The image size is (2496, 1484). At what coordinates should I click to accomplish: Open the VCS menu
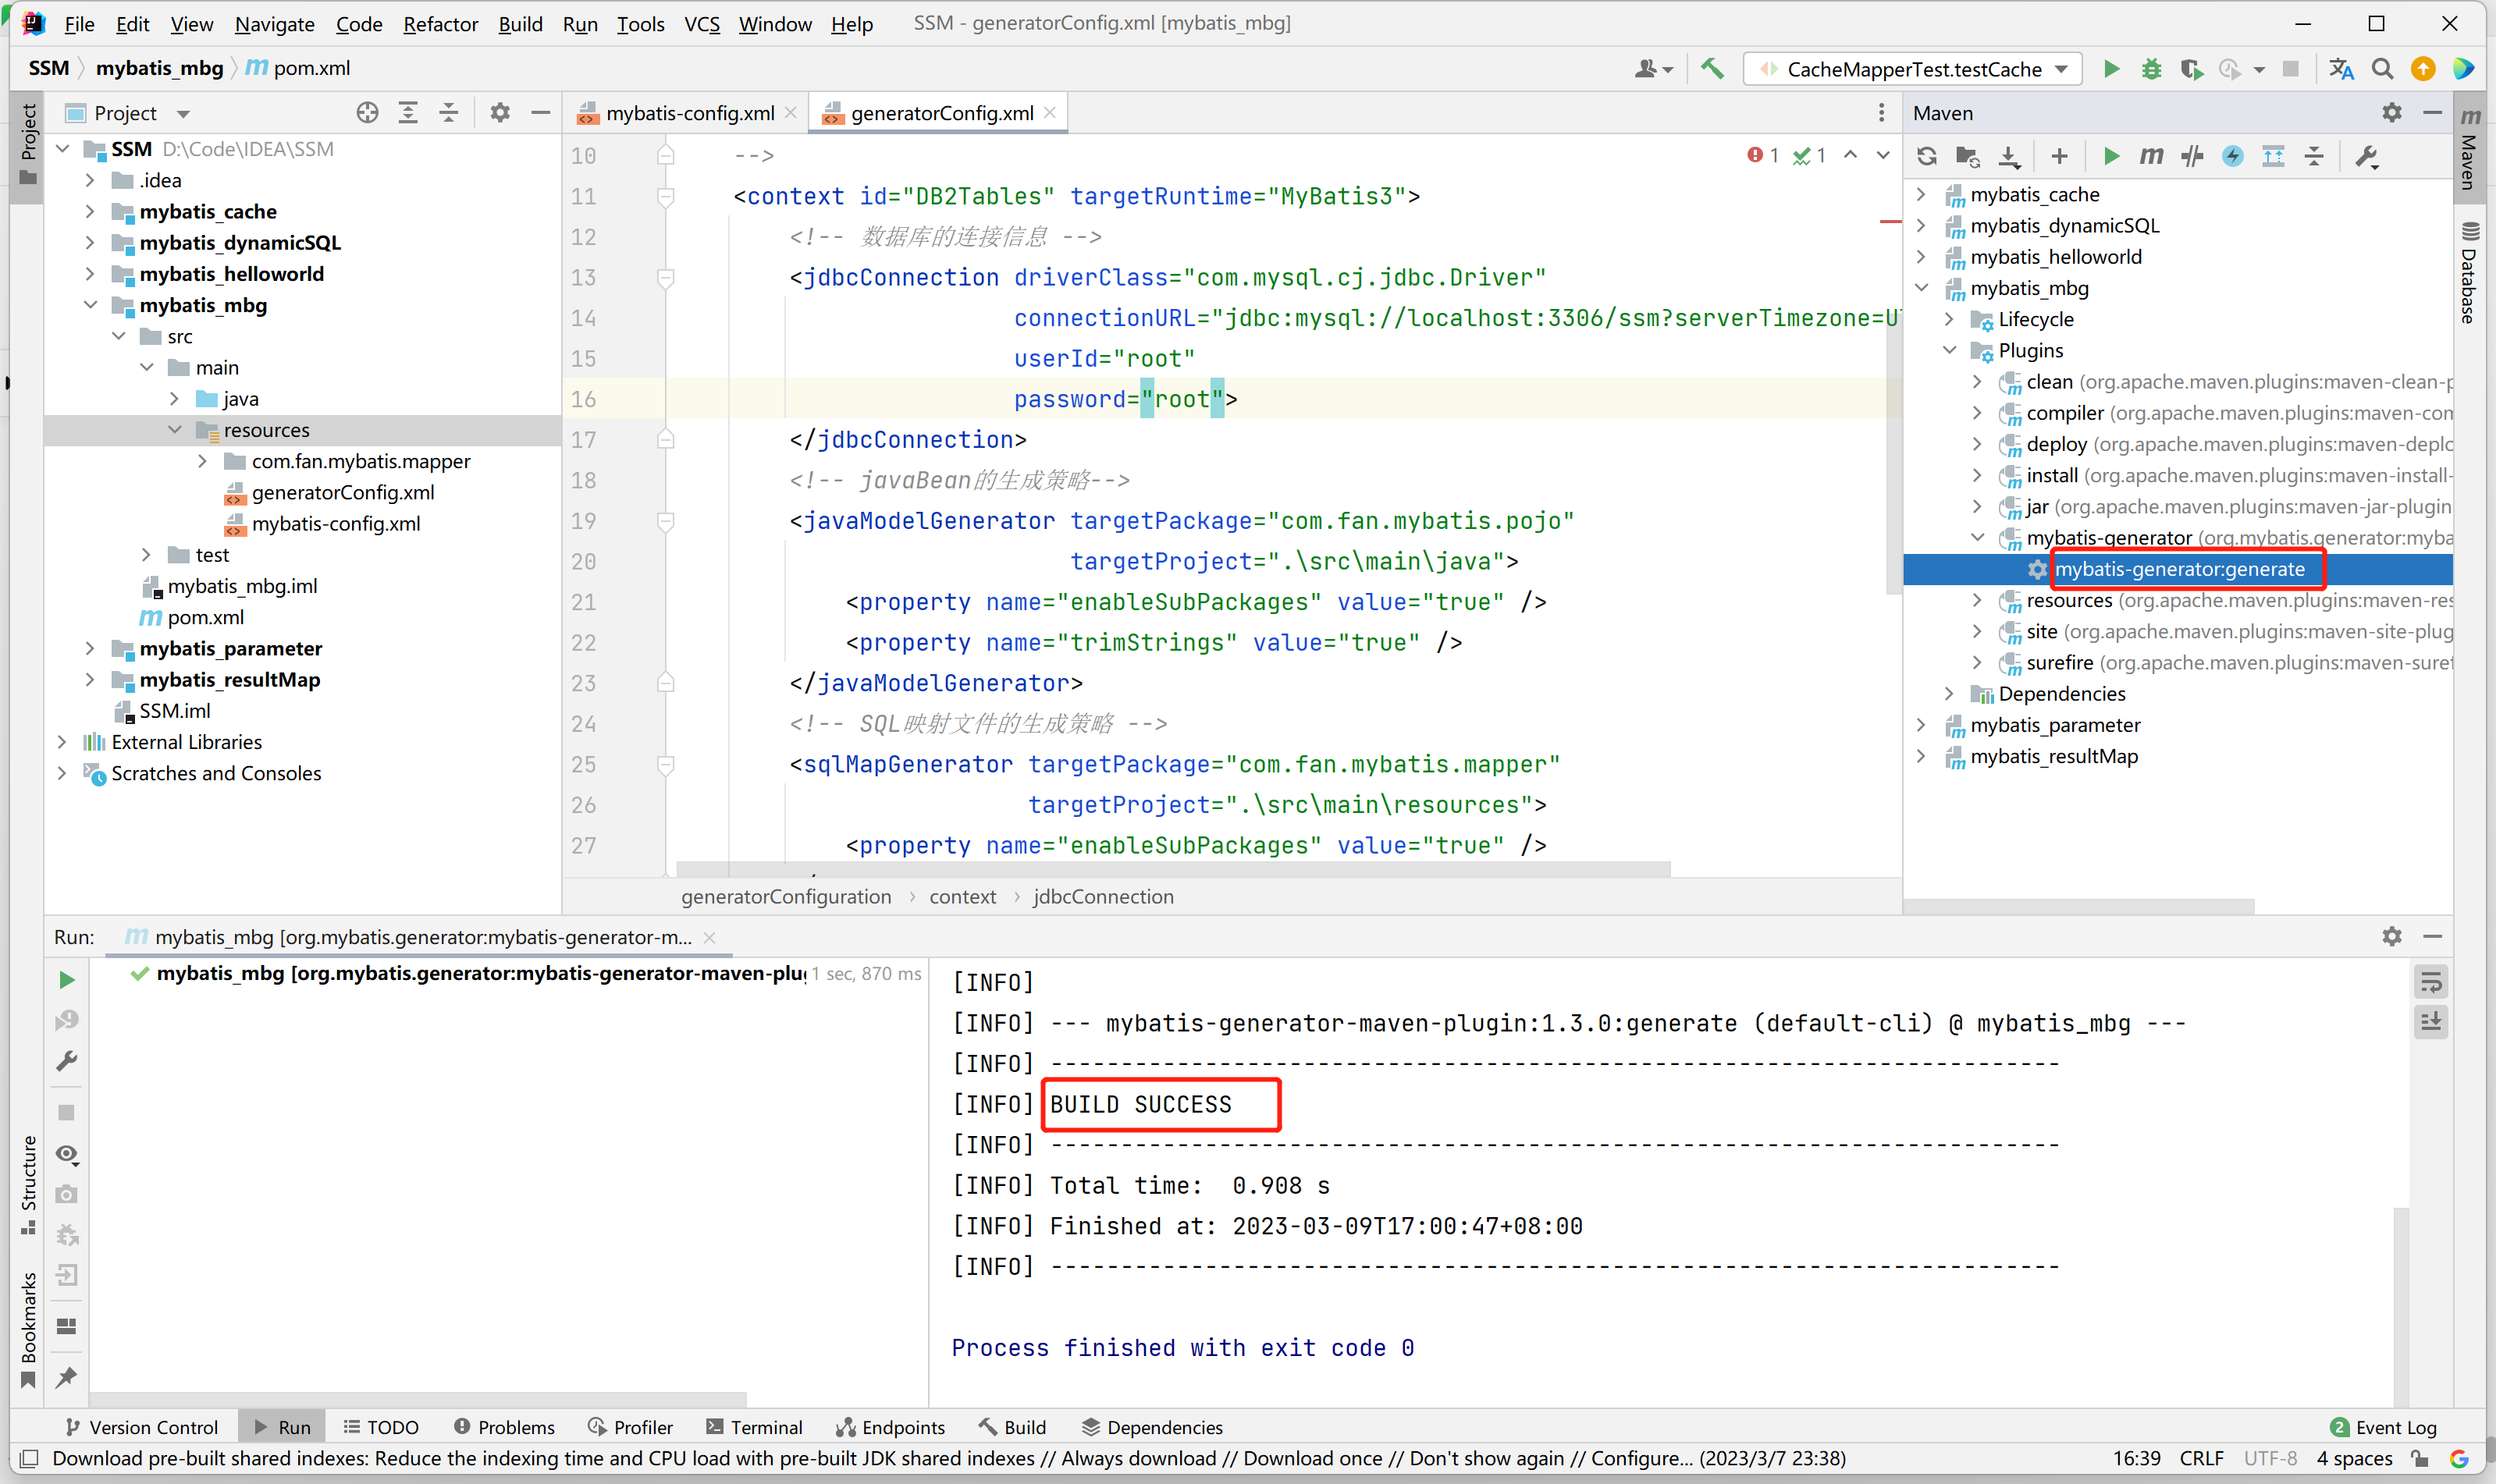pyautogui.click(x=702, y=24)
